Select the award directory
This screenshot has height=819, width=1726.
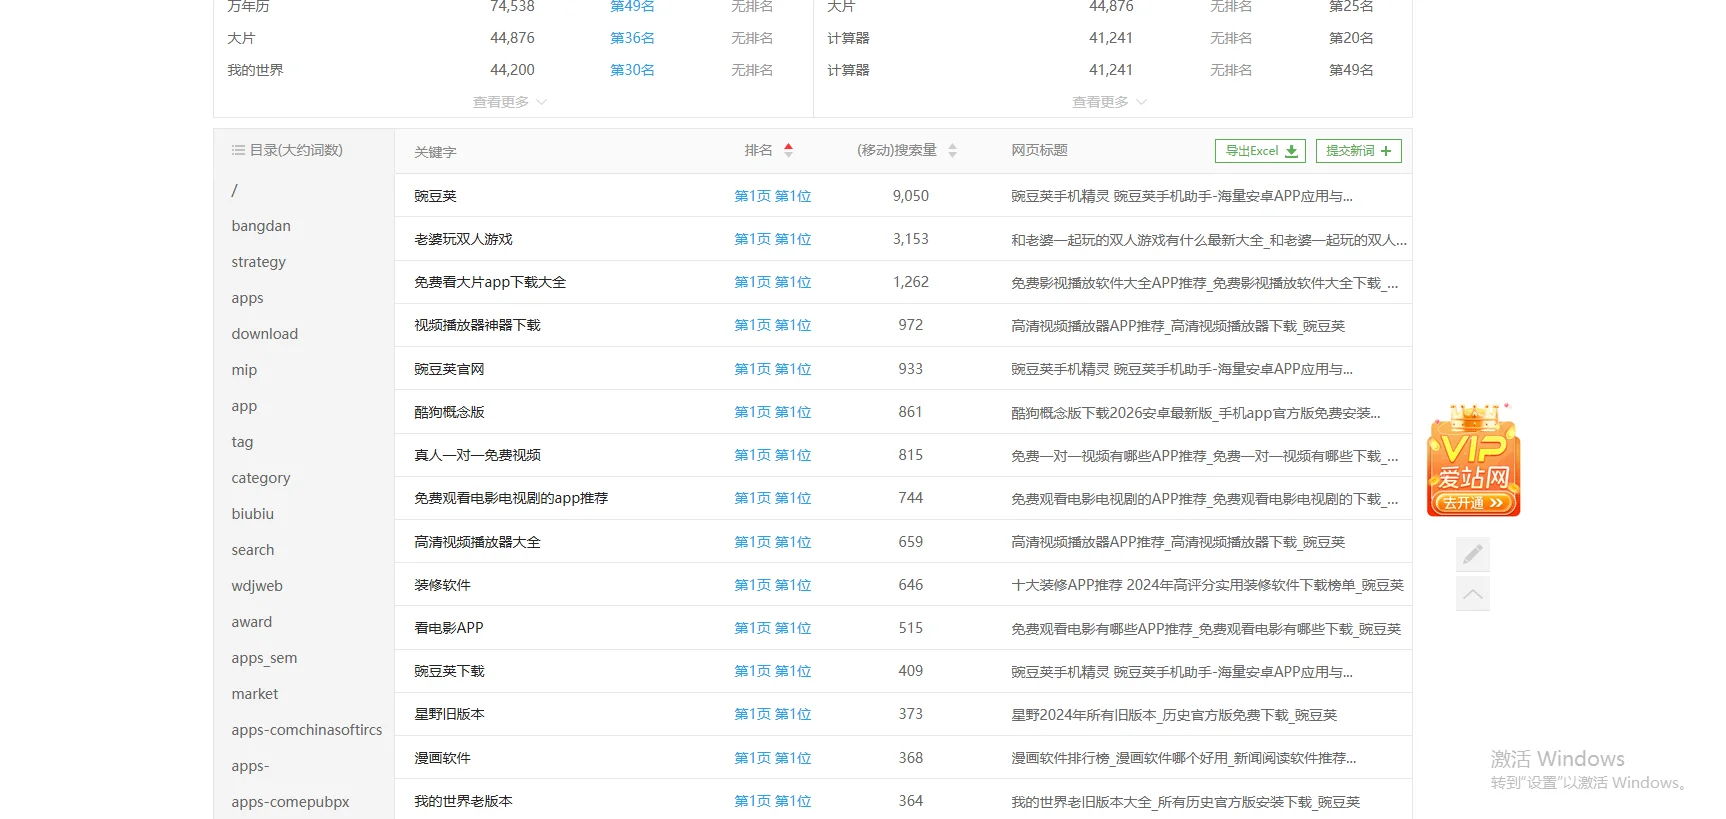pos(251,622)
